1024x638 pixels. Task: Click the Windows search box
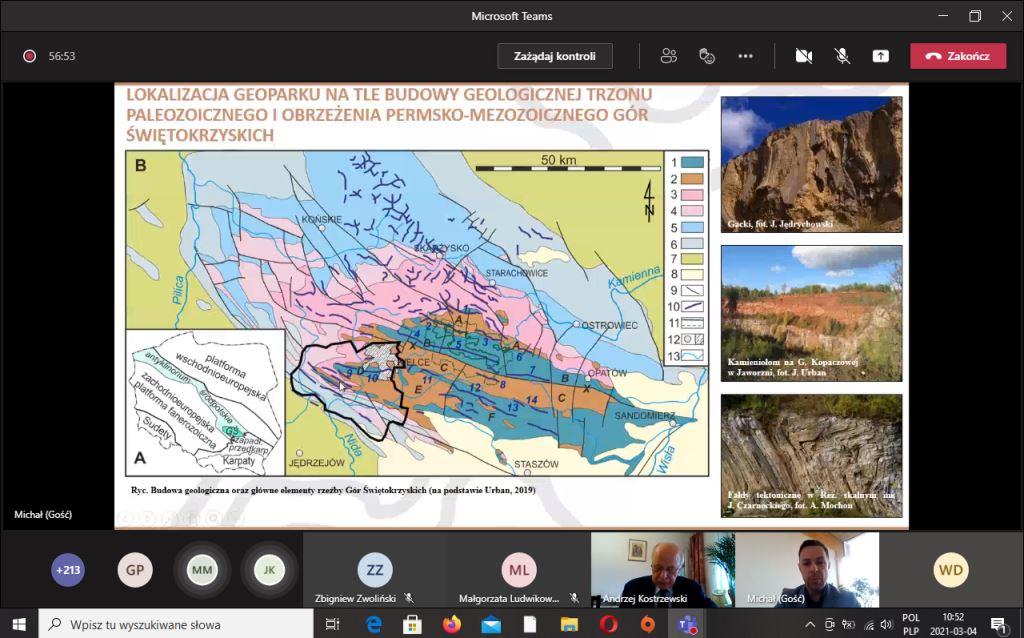click(x=180, y=624)
